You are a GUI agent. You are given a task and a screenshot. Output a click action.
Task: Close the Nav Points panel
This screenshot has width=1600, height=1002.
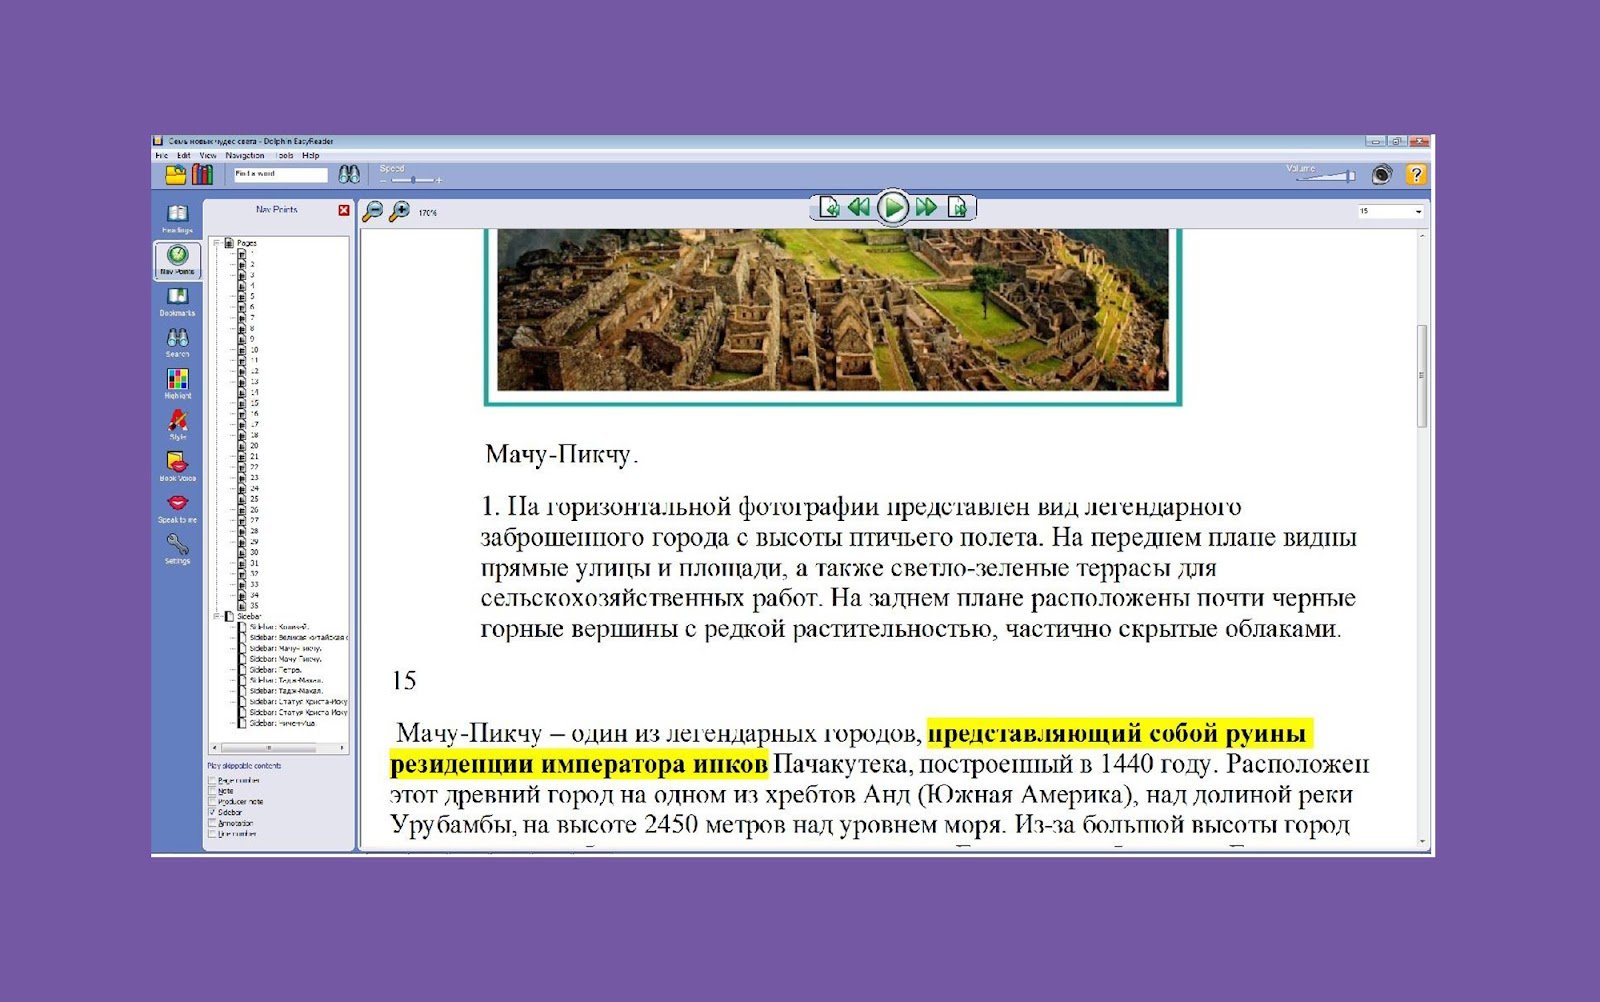click(x=344, y=210)
